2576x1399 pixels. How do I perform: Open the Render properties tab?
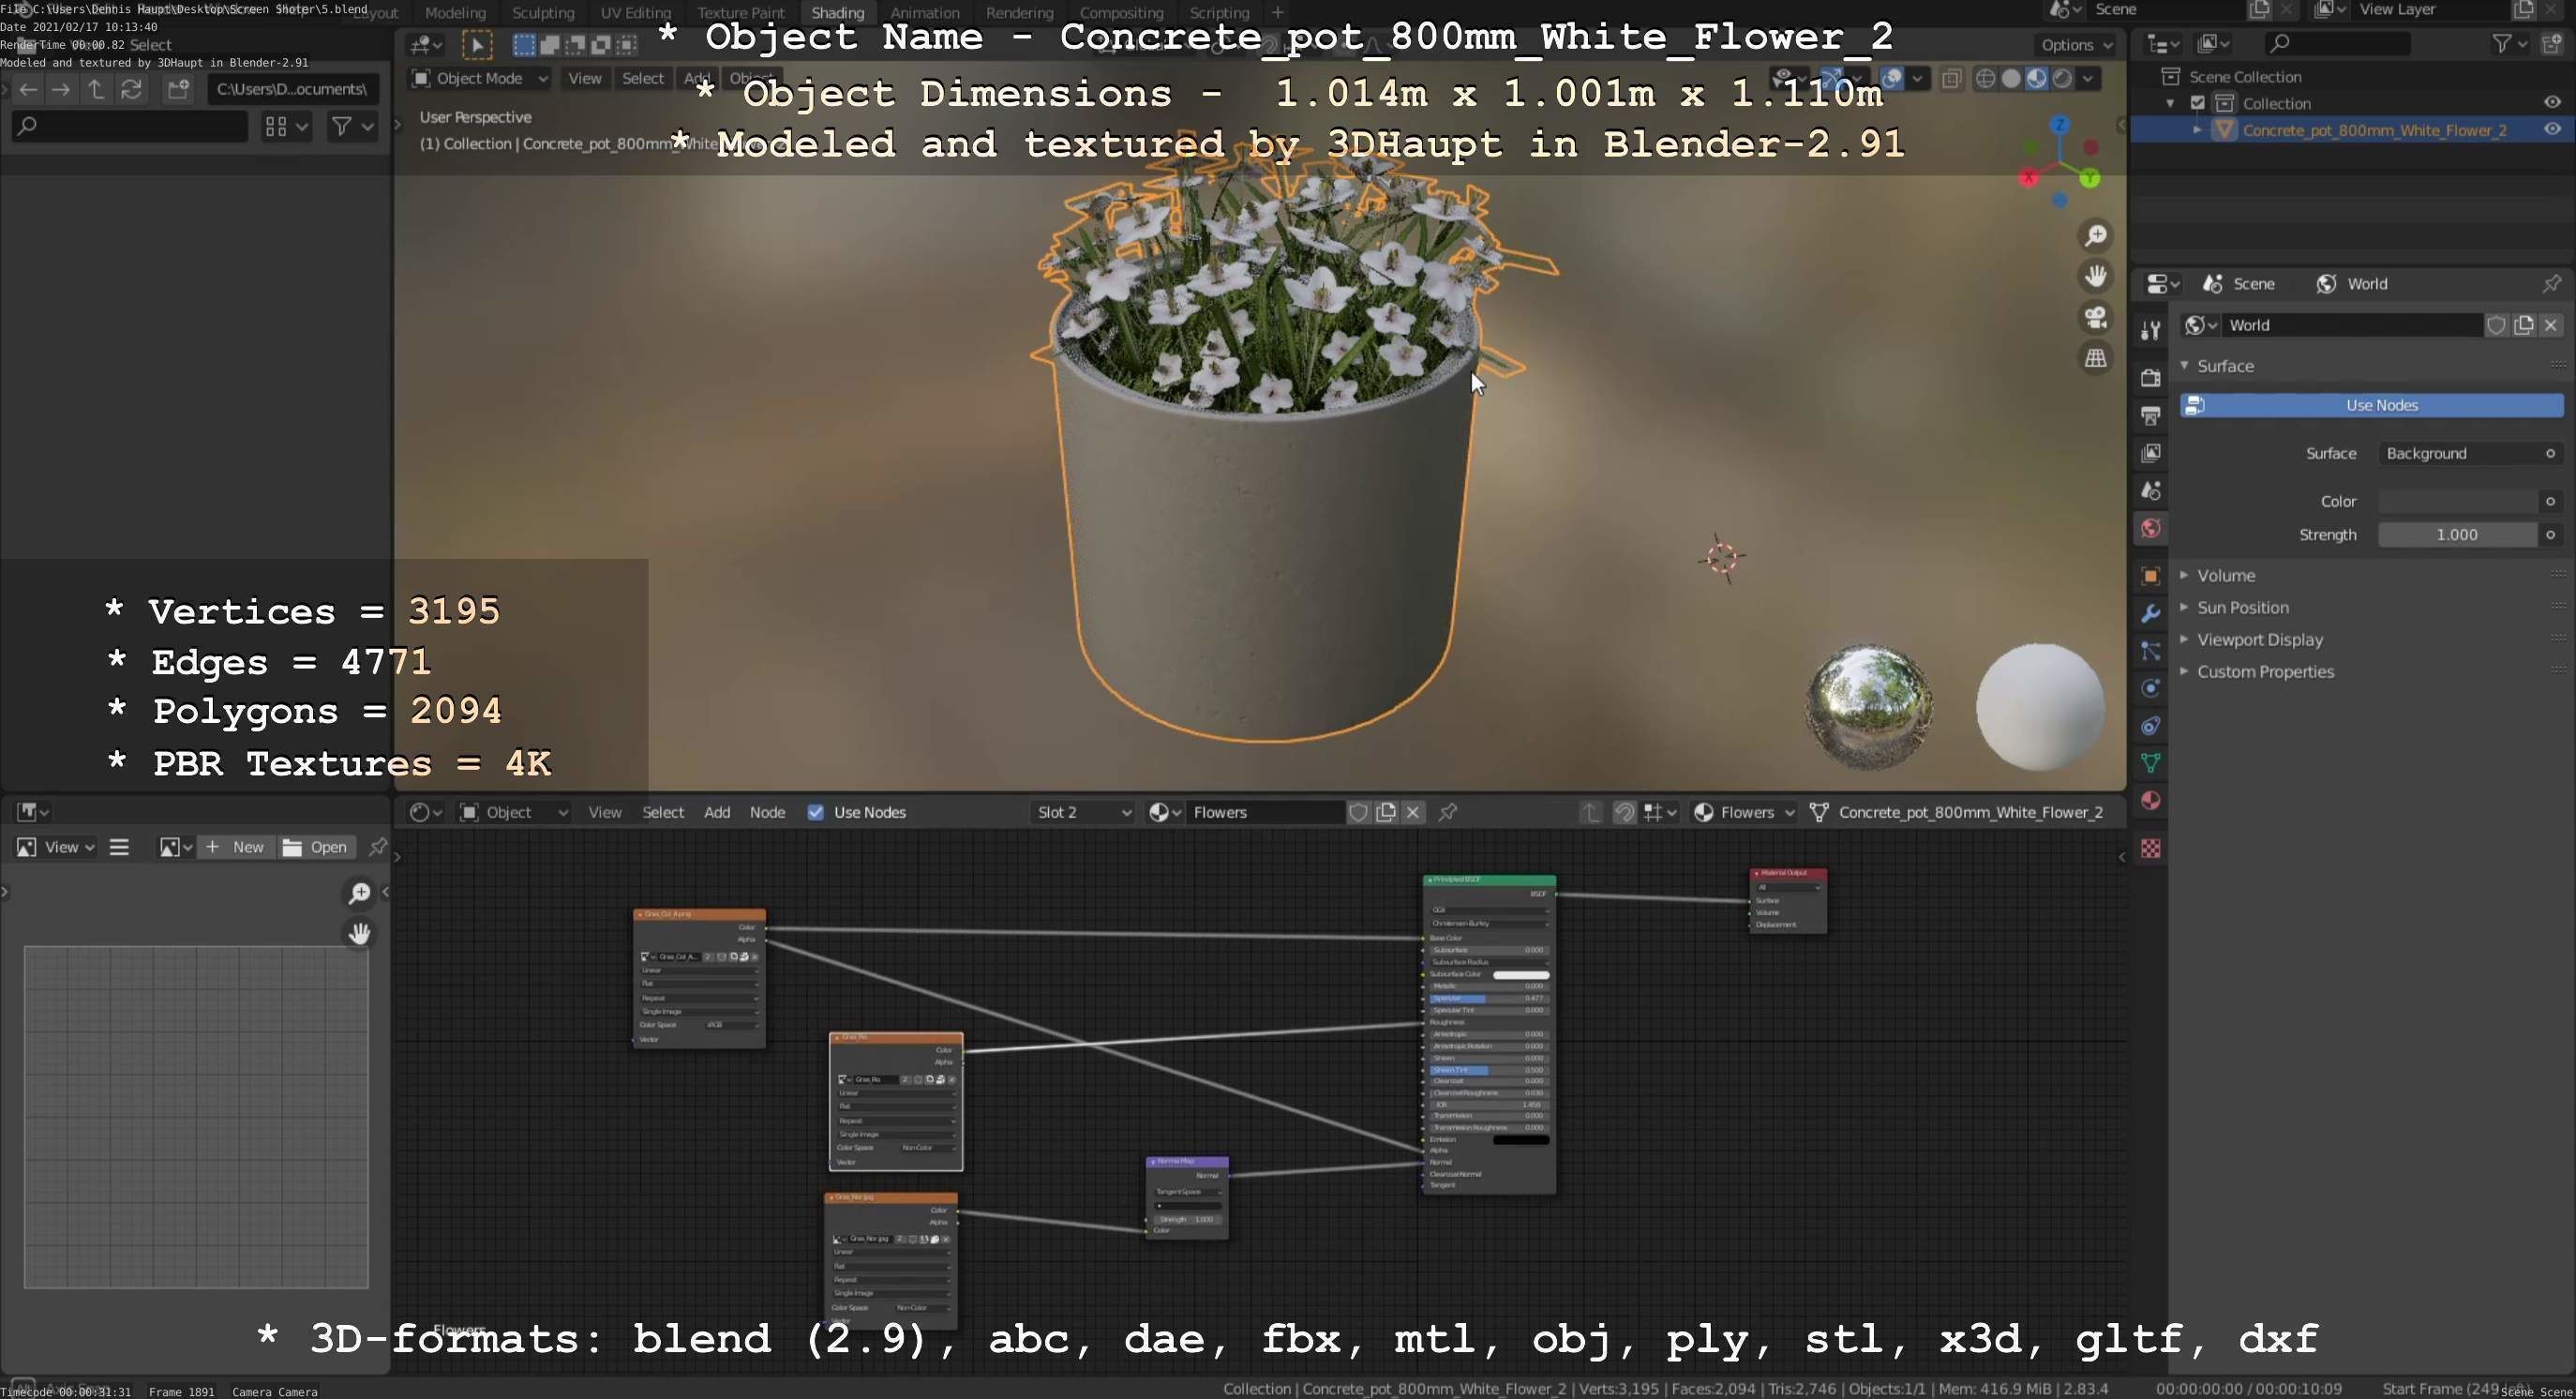pyautogui.click(x=2150, y=377)
